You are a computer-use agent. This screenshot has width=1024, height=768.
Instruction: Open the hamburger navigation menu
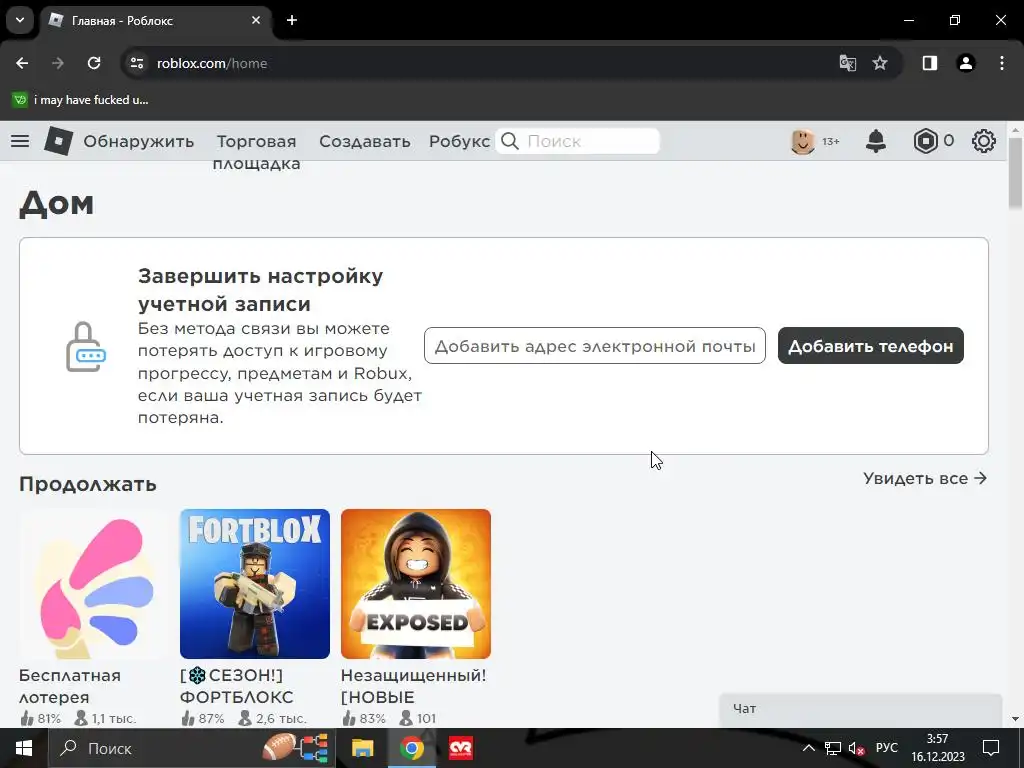20,141
